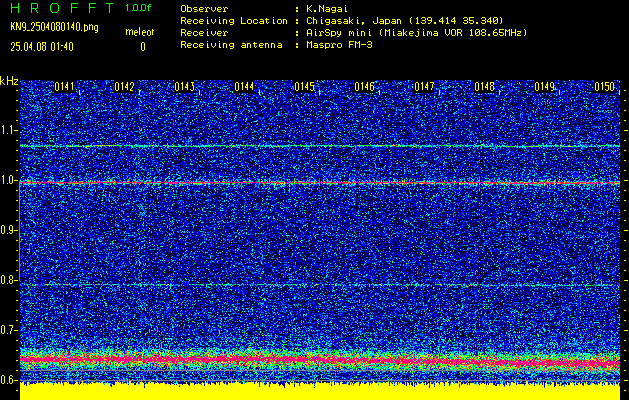Click the yellow amplitude strip at bottom
629x400 pixels.
[320, 392]
